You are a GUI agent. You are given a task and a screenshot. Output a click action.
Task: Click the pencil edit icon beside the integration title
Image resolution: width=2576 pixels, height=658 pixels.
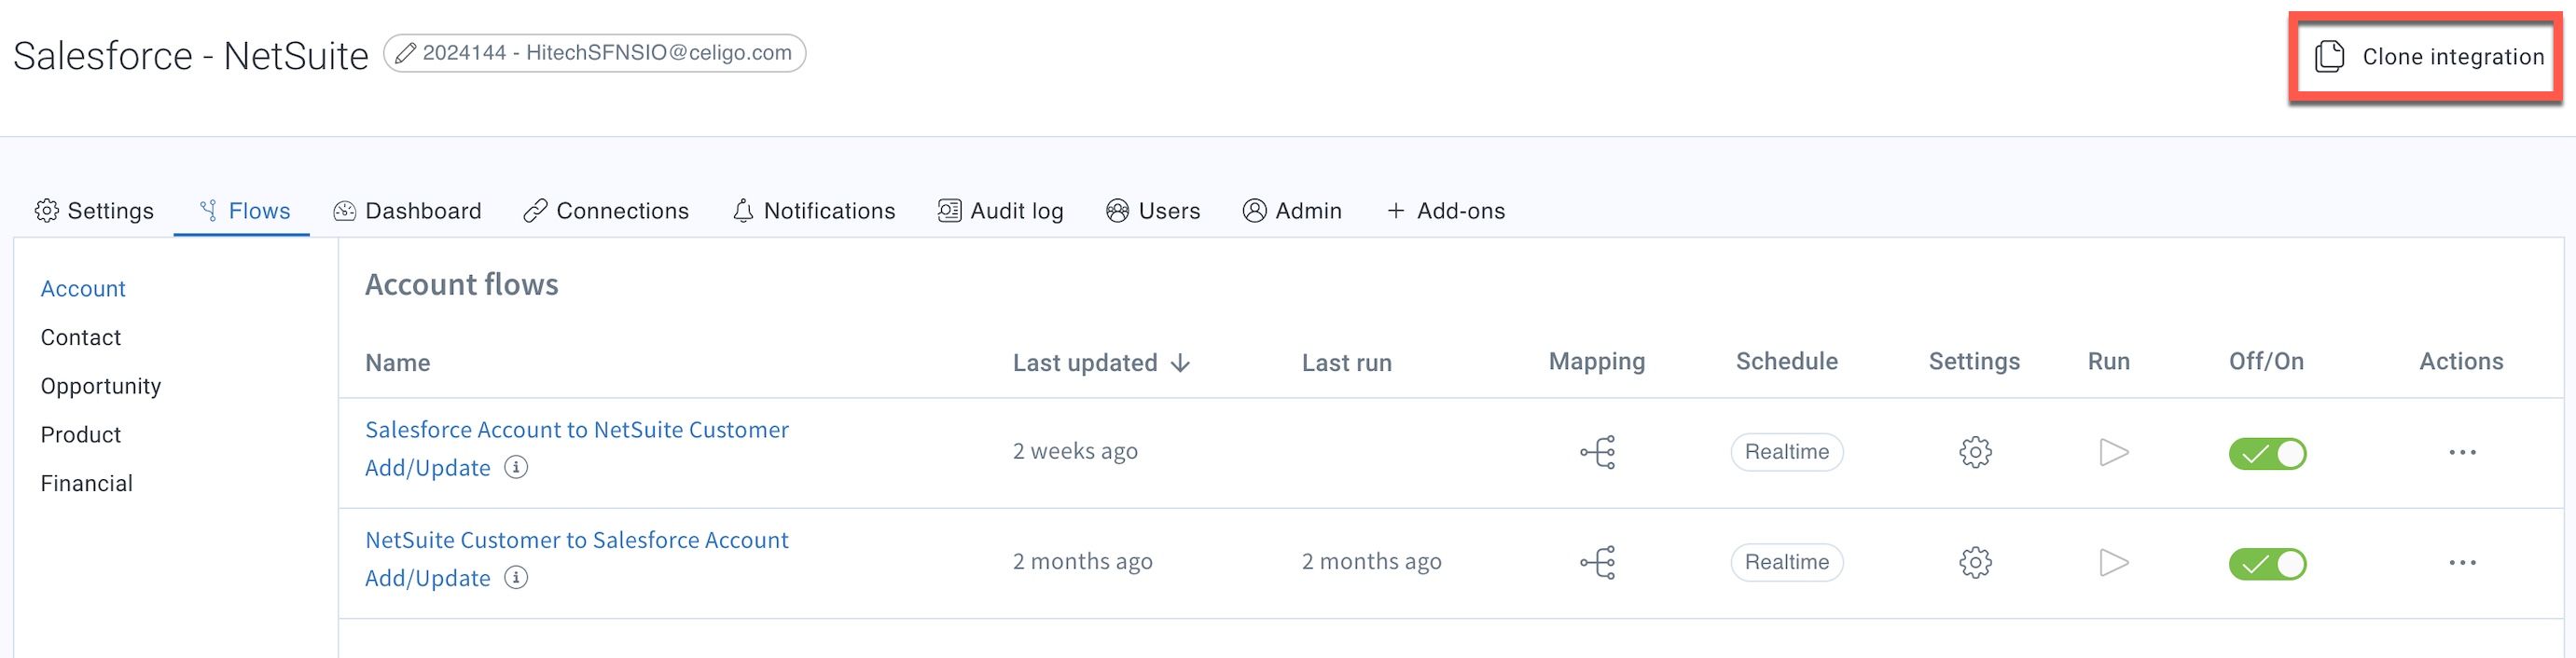[x=405, y=53]
